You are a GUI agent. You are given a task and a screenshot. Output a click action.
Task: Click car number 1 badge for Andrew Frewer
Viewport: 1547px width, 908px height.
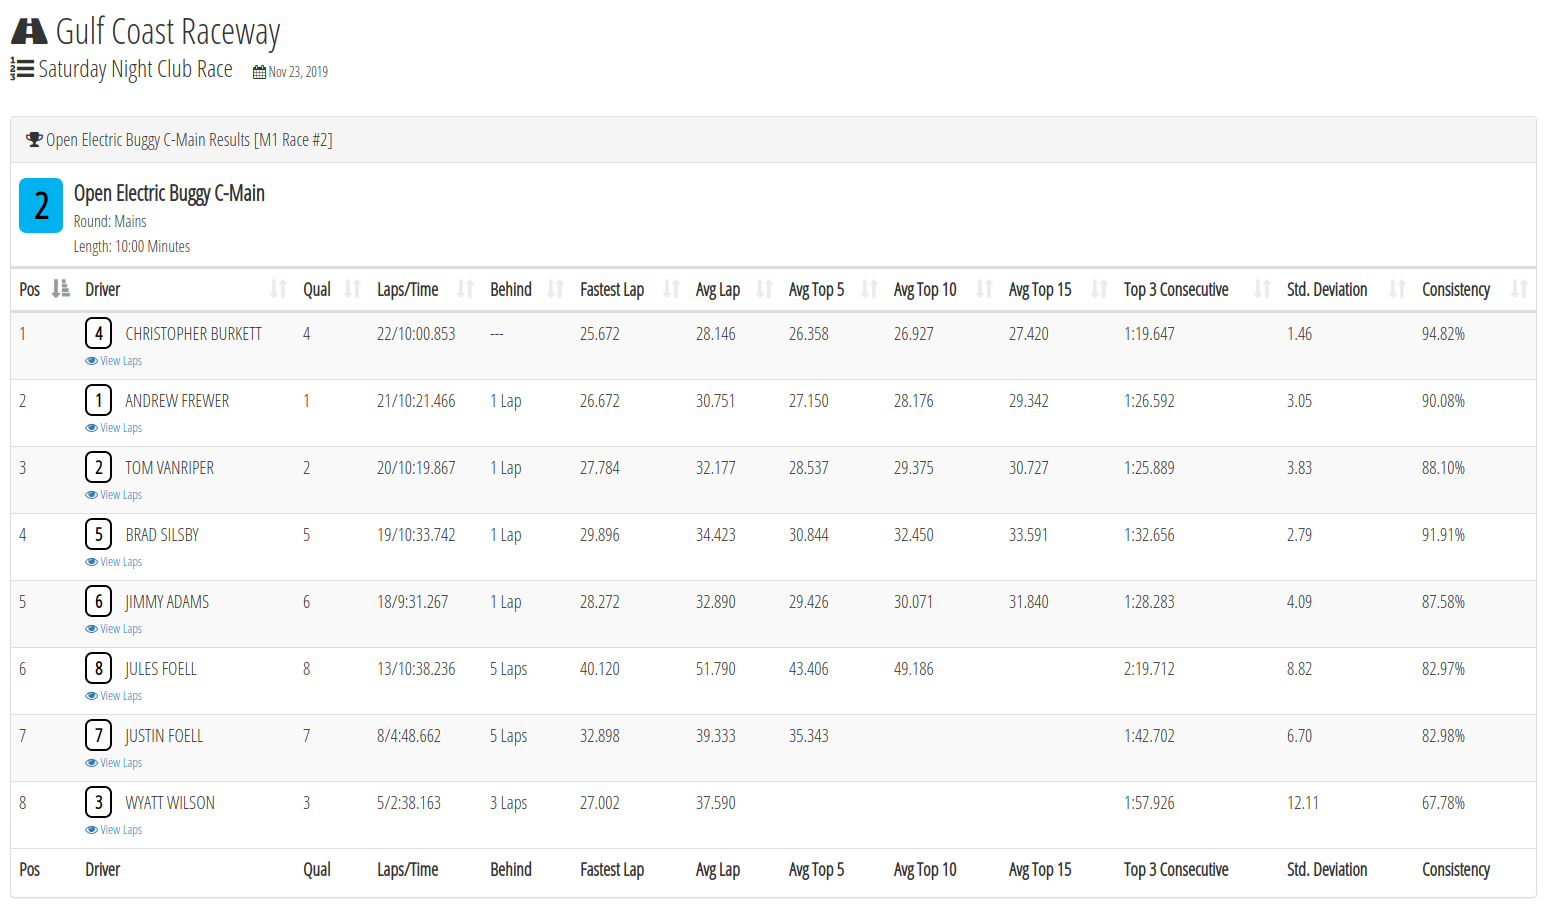pos(98,400)
